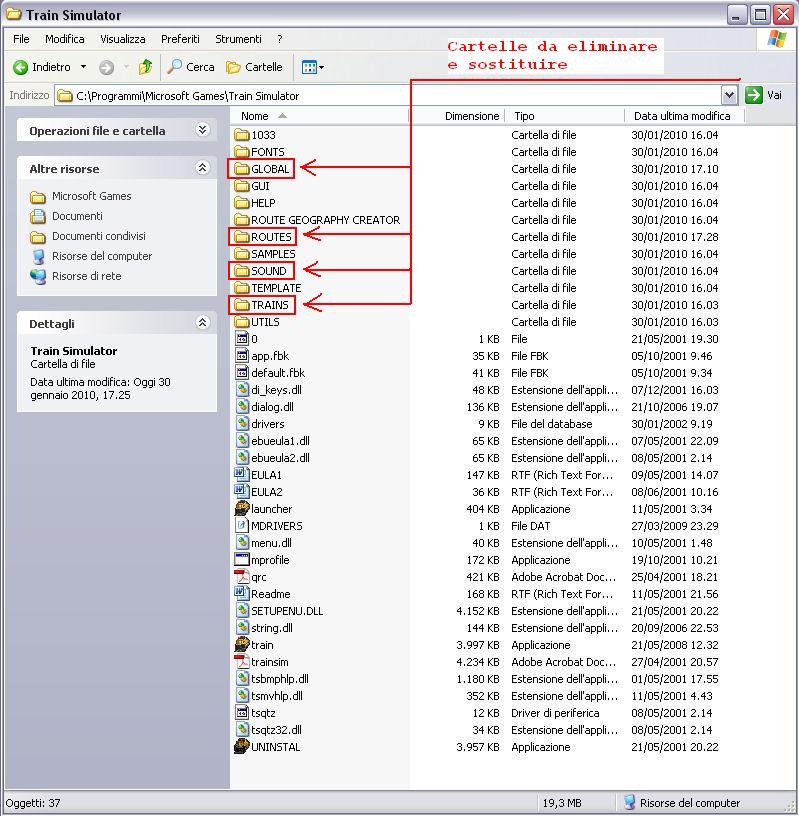Open the ? help menu
The image size is (799, 816).
[280, 39]
